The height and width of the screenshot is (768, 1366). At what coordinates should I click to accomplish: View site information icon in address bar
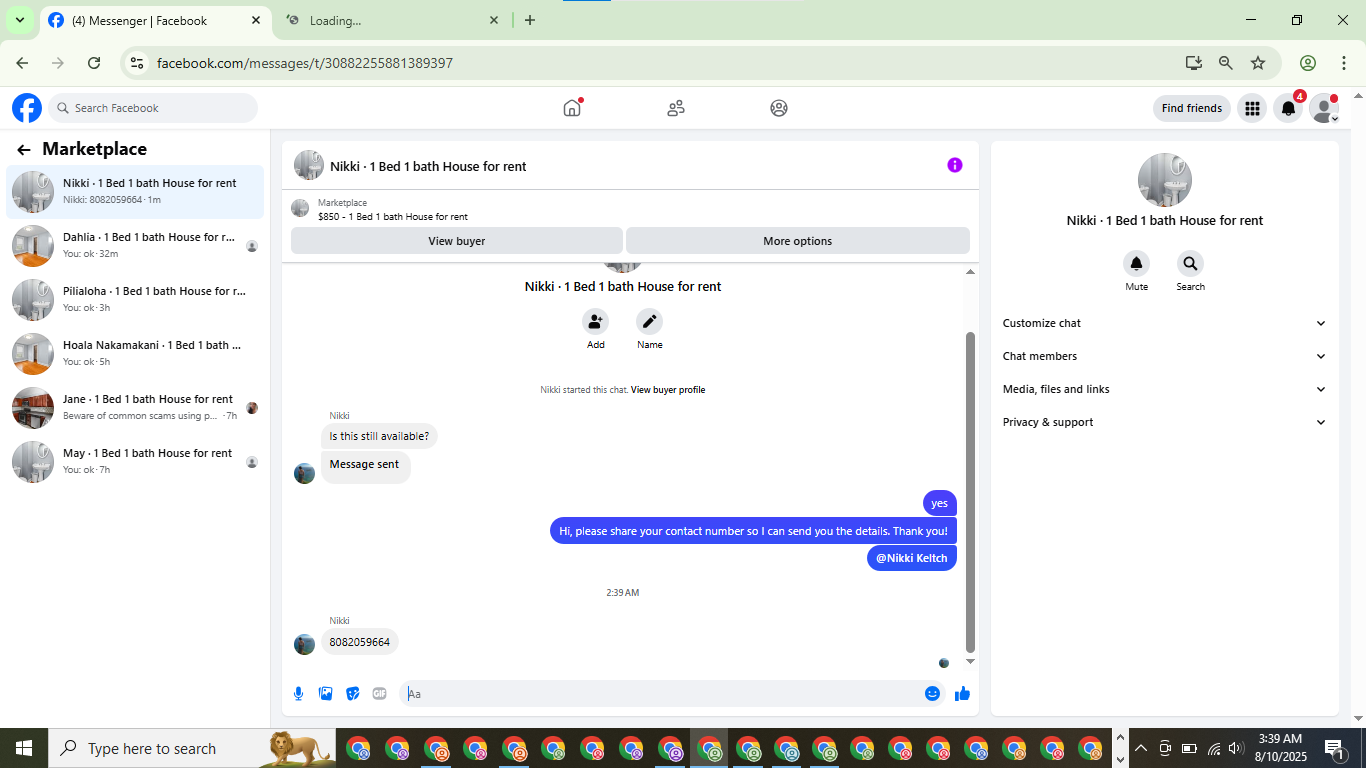point(137,63)
